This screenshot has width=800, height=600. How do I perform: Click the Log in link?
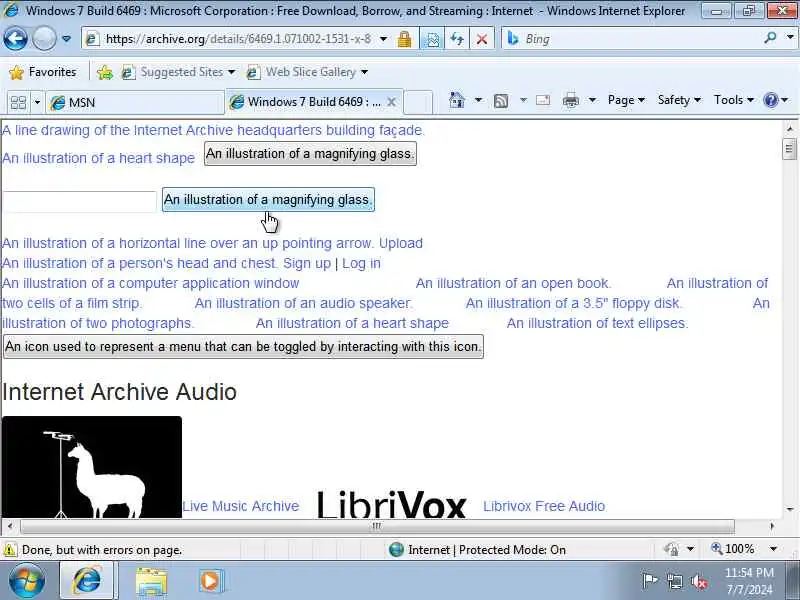pos(361,263)
